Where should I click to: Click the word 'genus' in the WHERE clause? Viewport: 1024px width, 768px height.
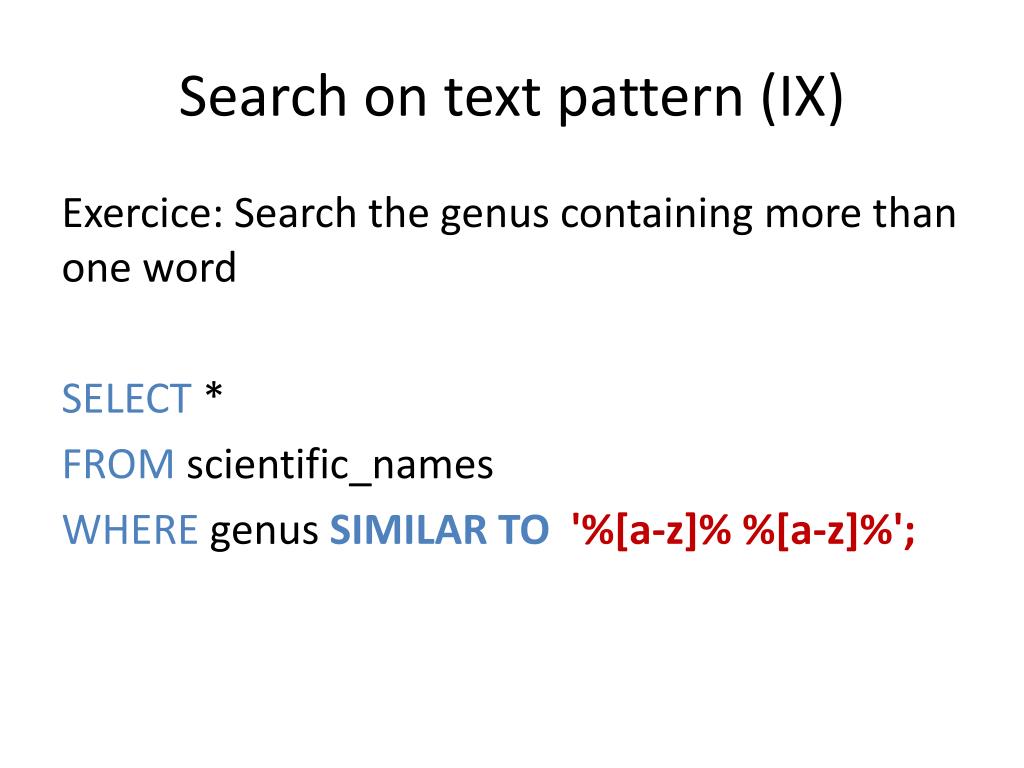(x=264, y=532)
